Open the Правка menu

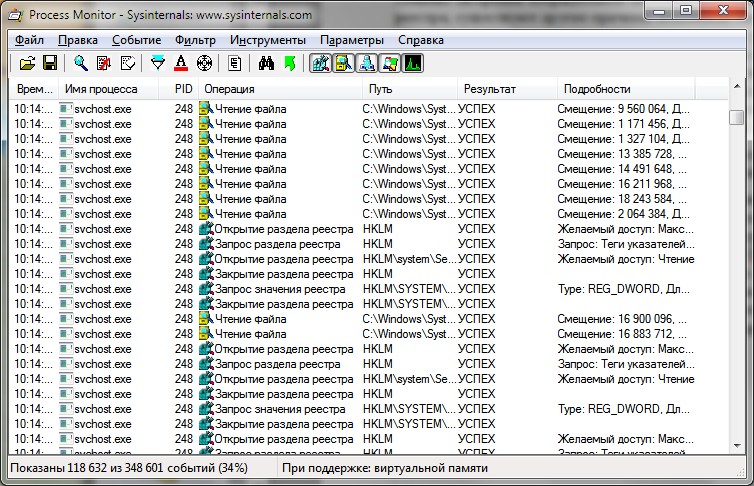(78, 40)
